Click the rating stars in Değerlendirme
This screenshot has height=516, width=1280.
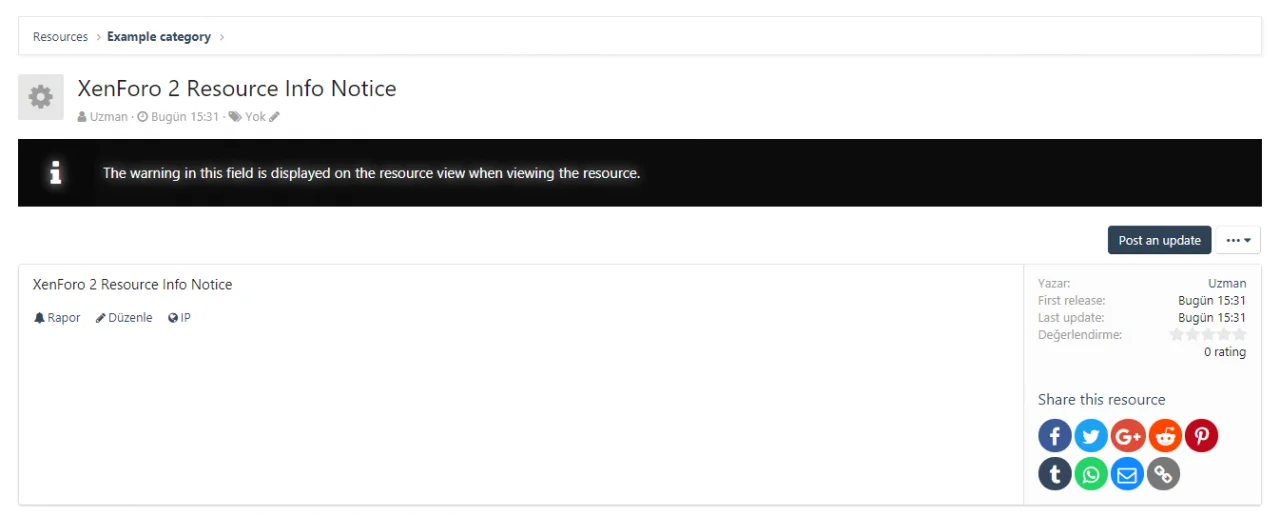coord(1208,335)
